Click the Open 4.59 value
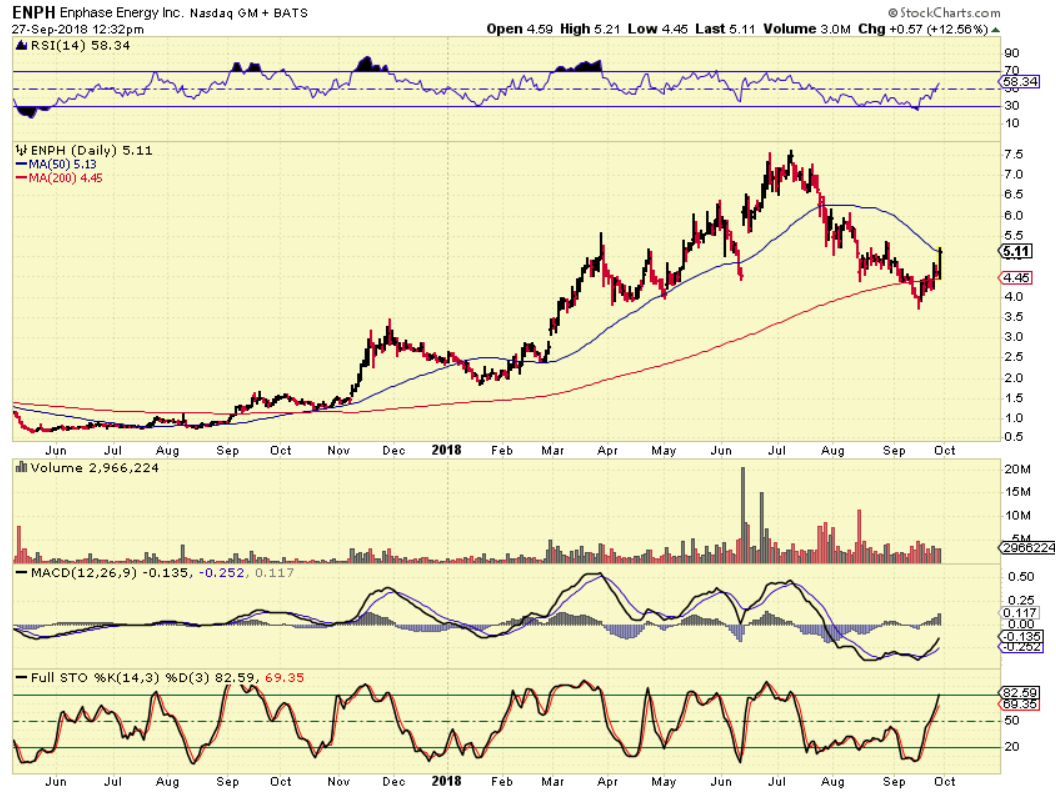The height and width of the screenshot is (793, 1056). coord(519,29)
